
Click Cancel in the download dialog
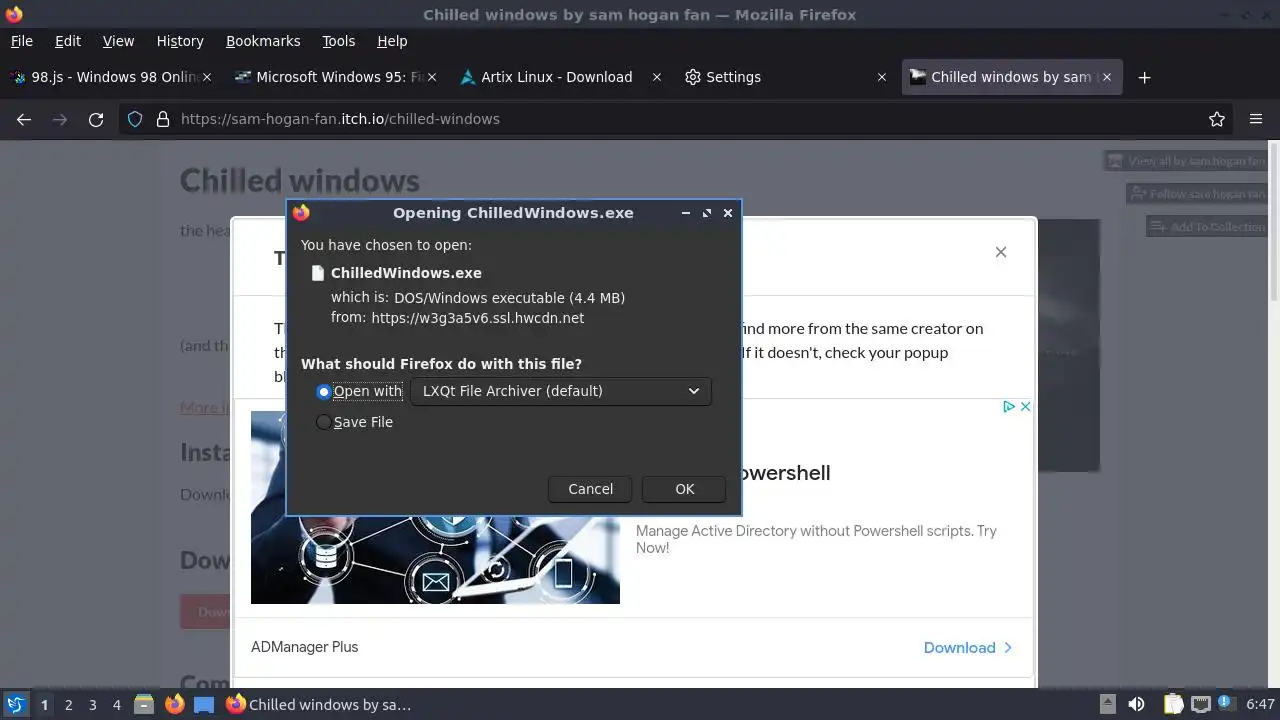tap(590, 489)
